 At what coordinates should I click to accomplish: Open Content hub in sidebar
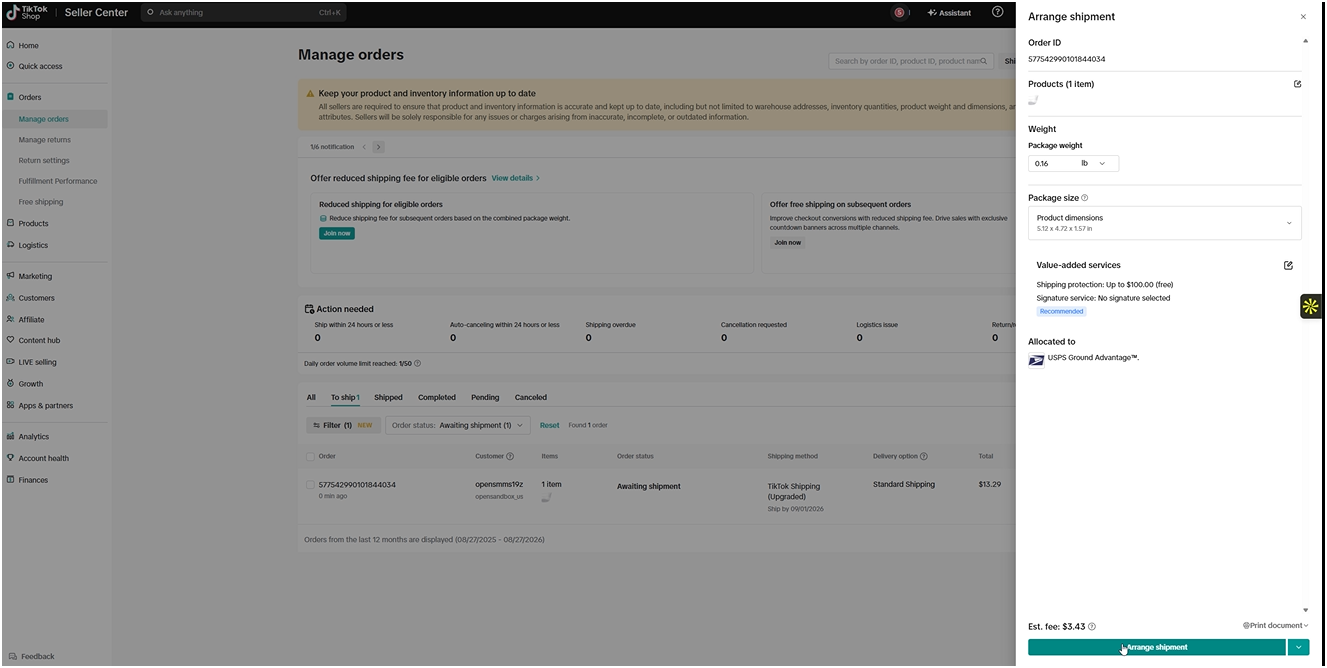click(39, 340)
